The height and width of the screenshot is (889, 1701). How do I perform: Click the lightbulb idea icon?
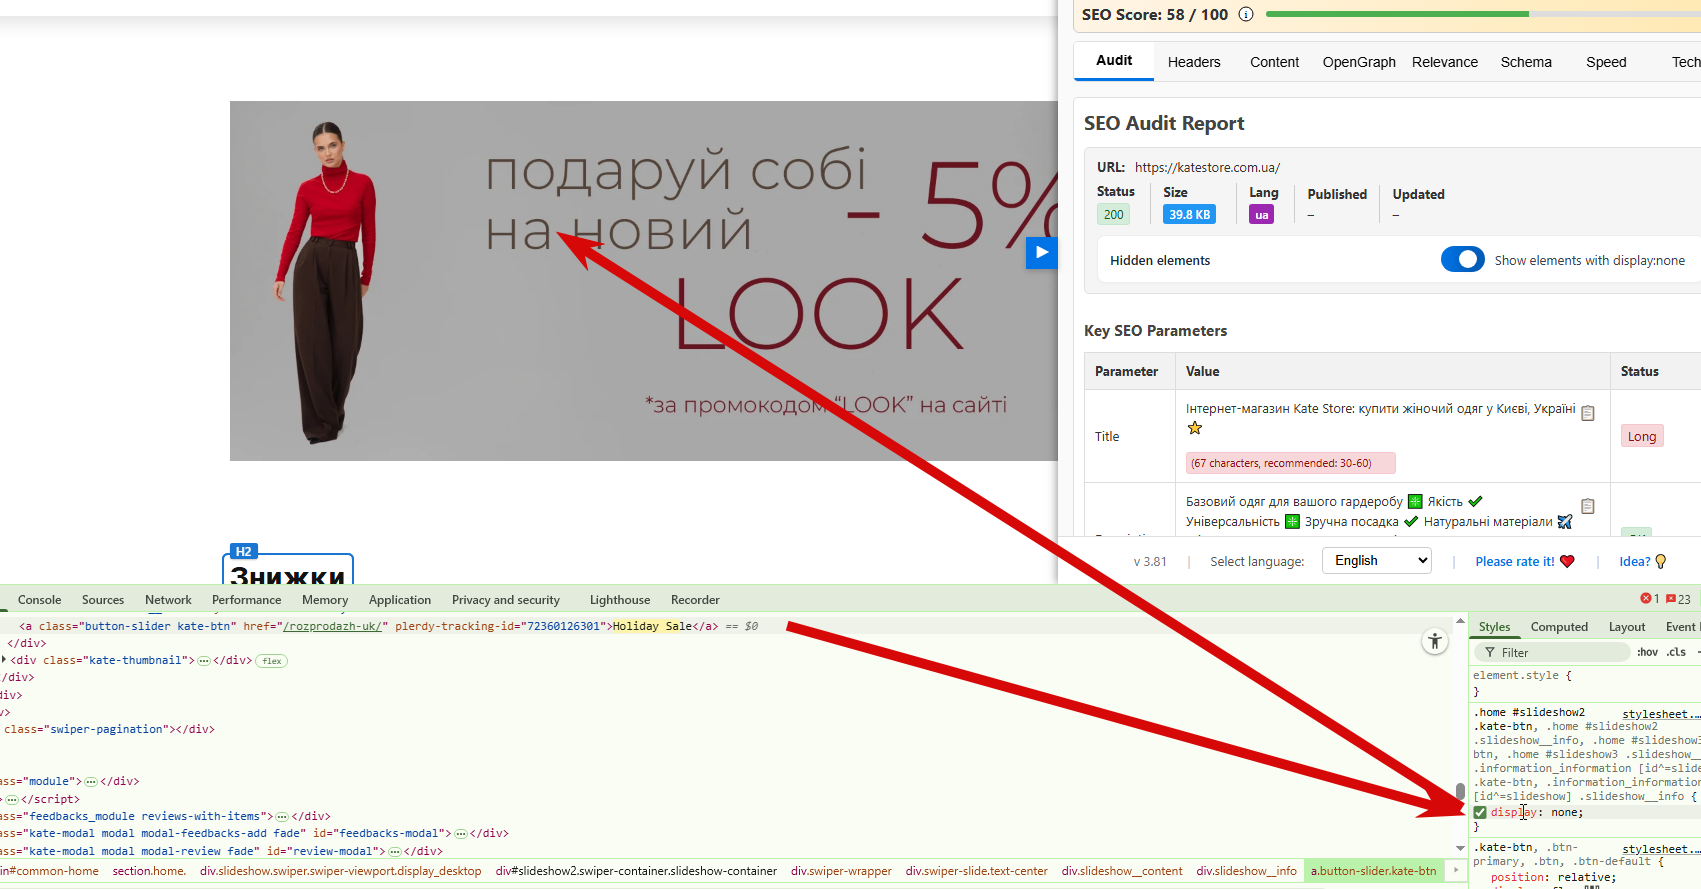(x=1661, y=561)
